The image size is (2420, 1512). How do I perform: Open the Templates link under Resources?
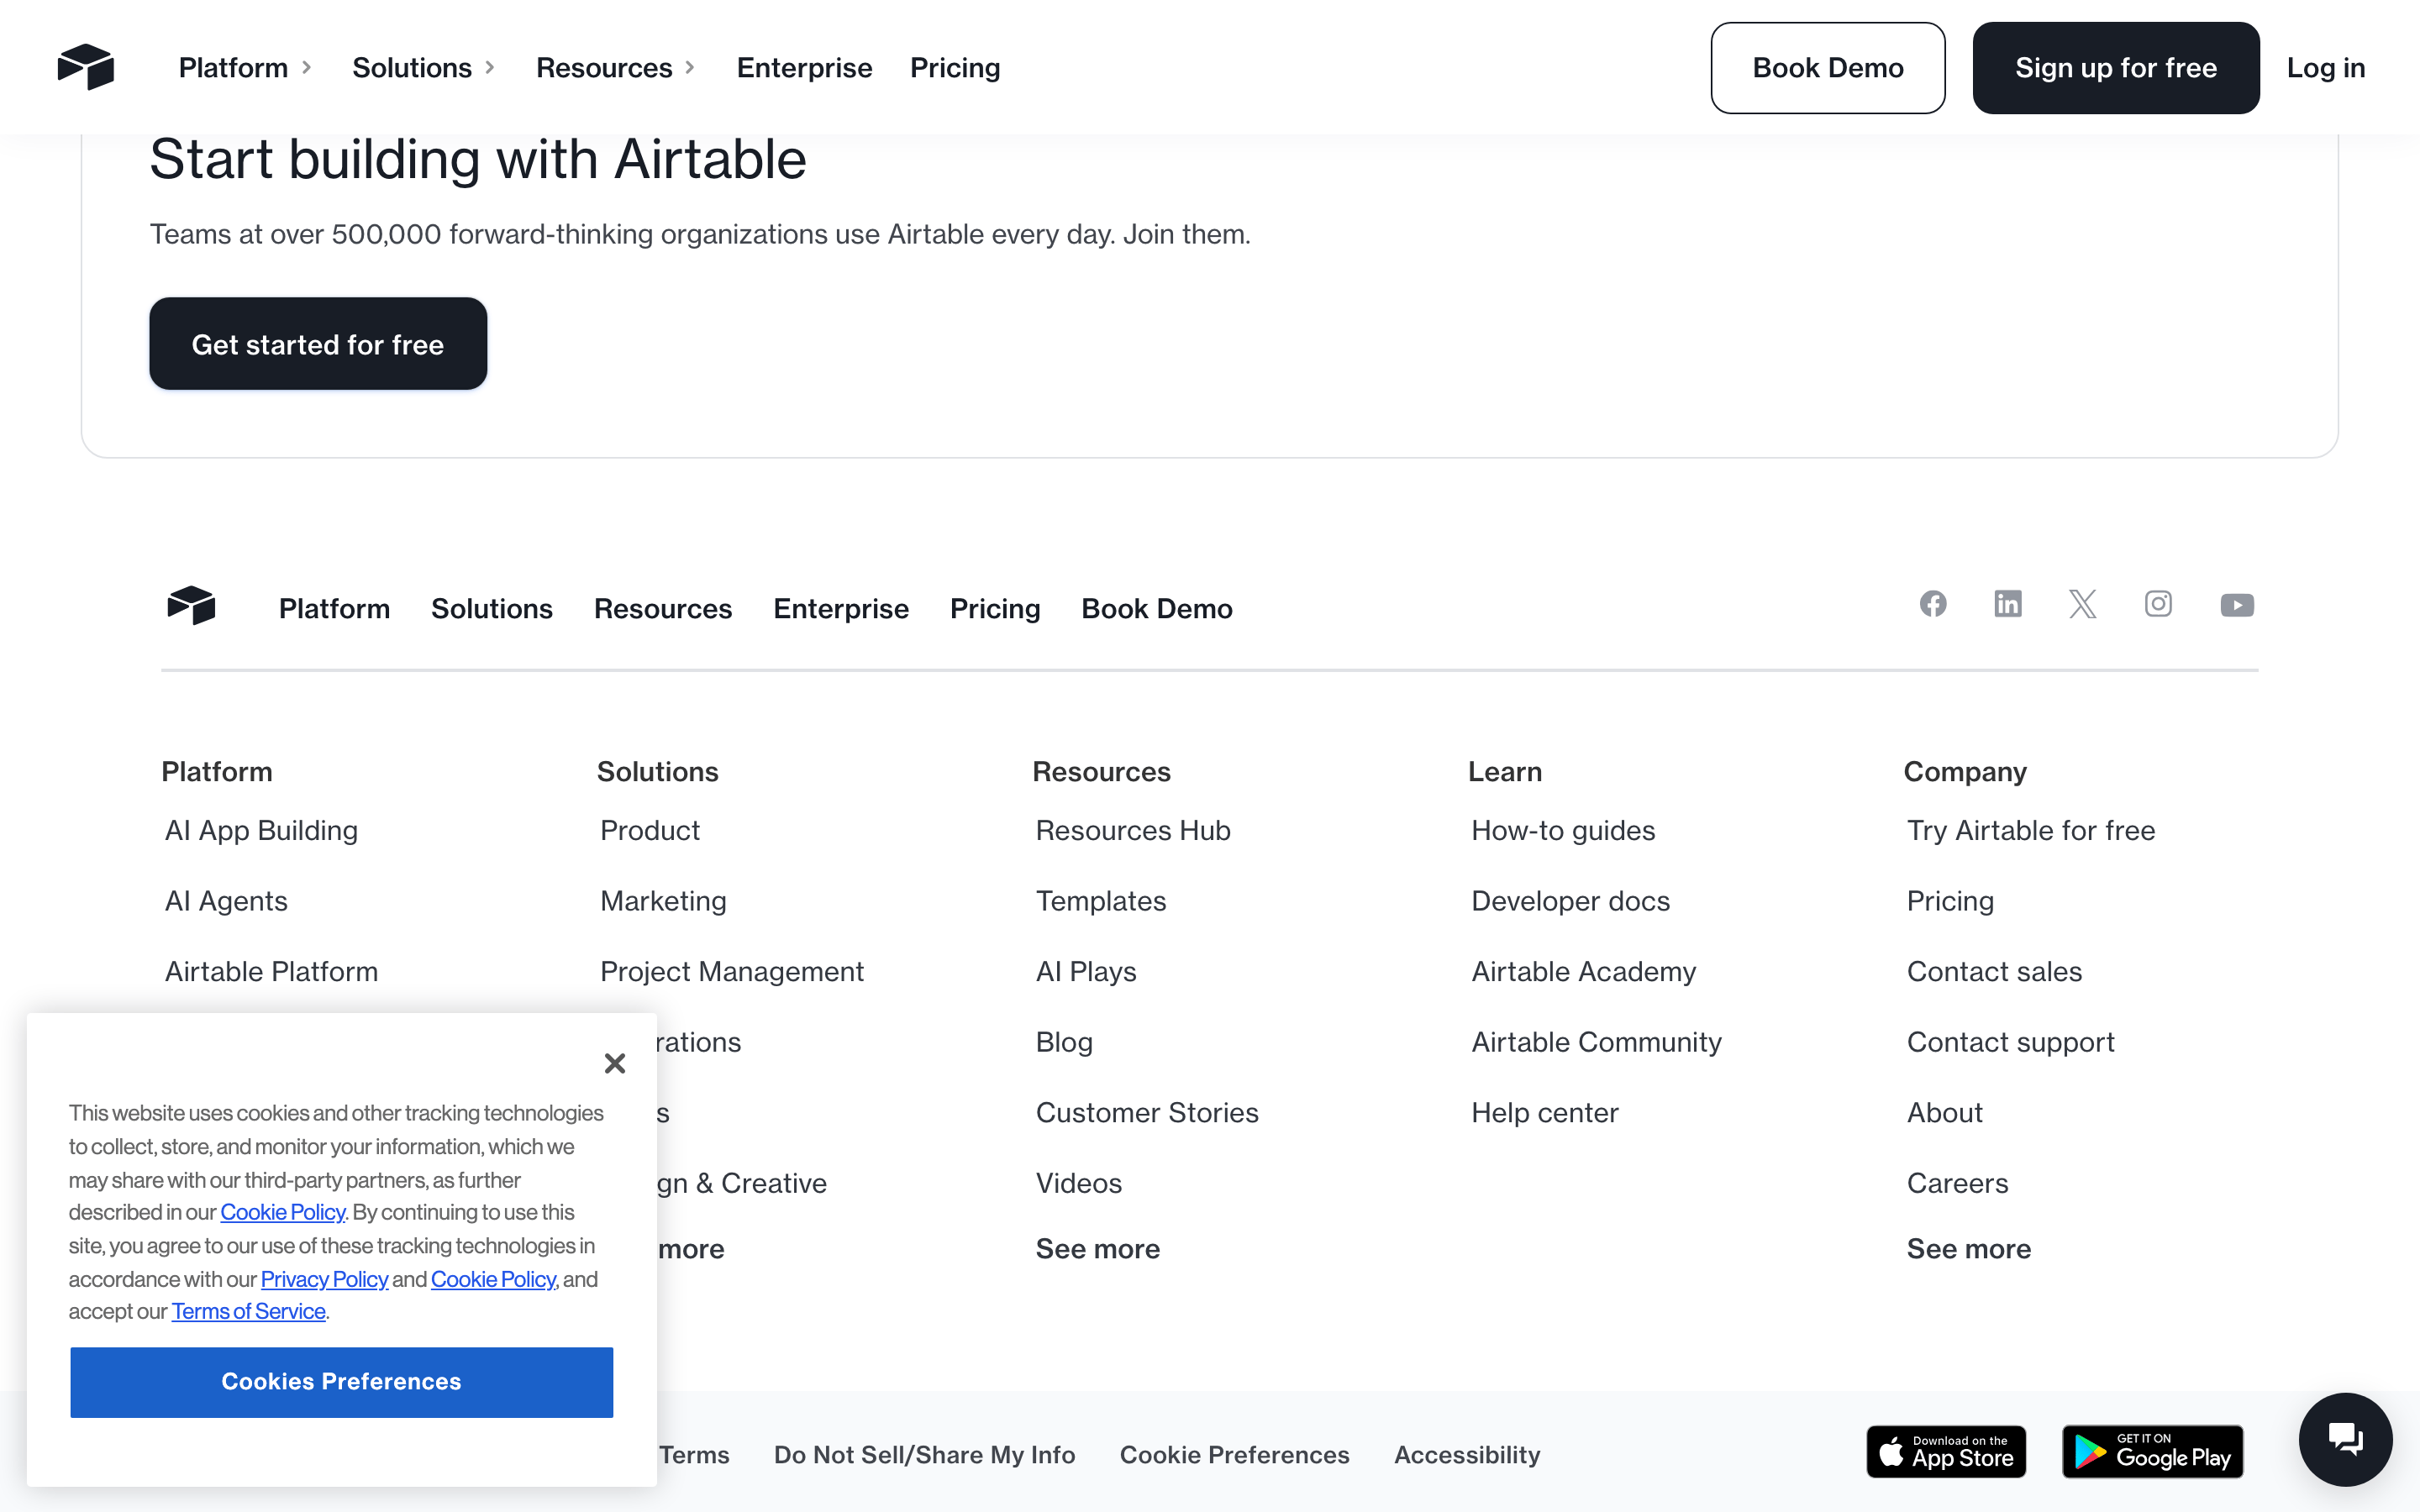[x=1101, y=901]
